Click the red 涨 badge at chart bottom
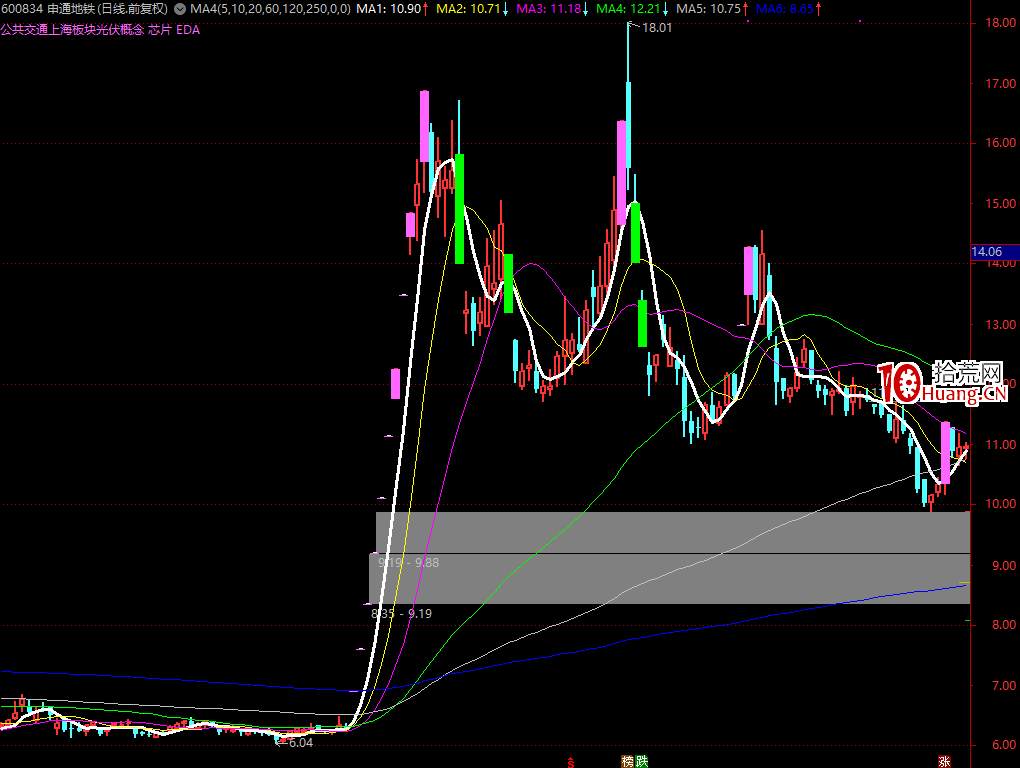This screenshot has height=768, width=1020. tap(943, 761)
